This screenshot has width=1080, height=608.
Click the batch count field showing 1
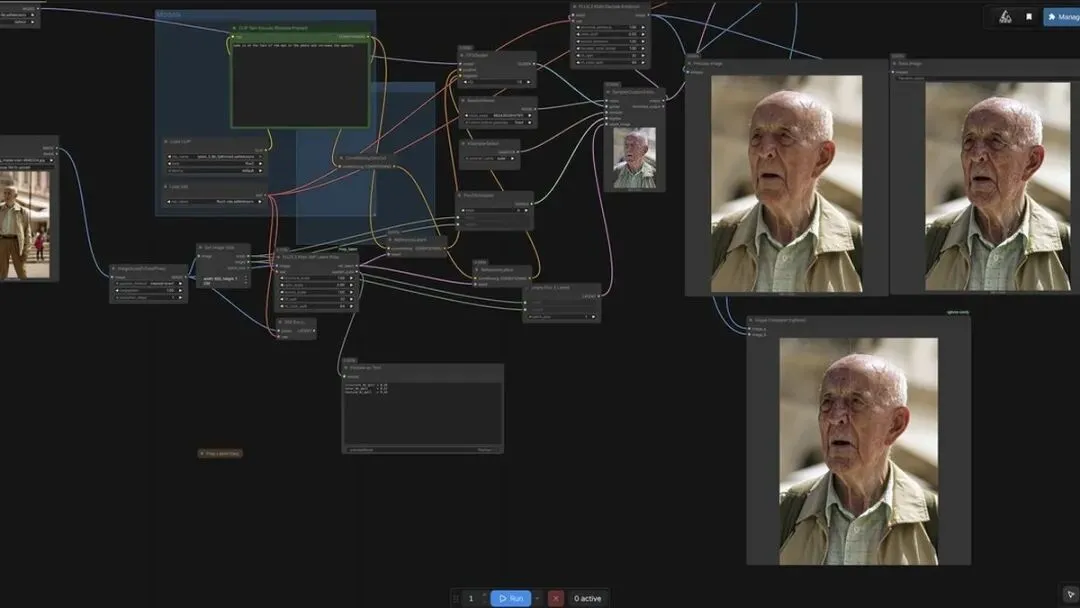click(471, 598)
